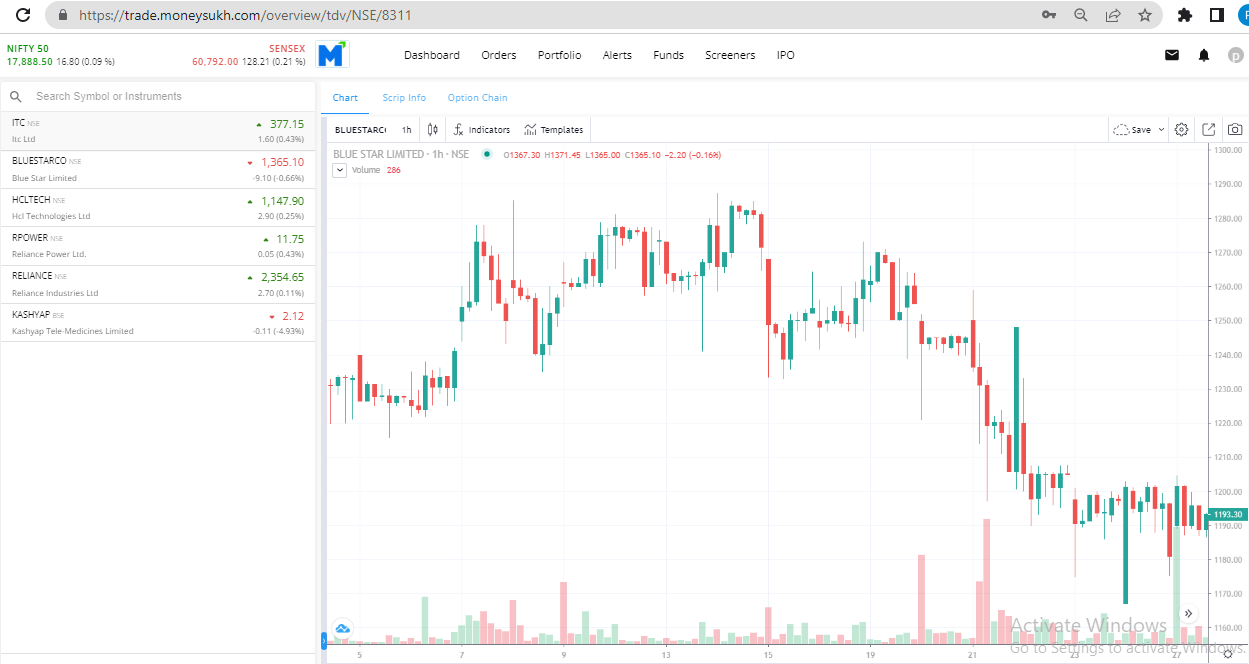
Task: Select the RPOWER watchlist row
Action: (x=157, y=246)
